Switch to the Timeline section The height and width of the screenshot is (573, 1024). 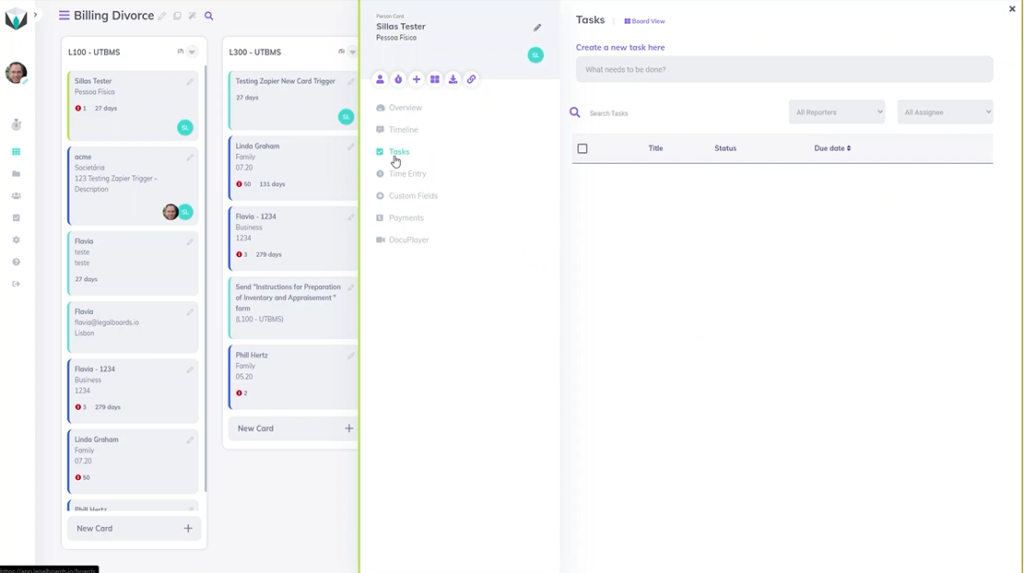[x=403, y=130]
